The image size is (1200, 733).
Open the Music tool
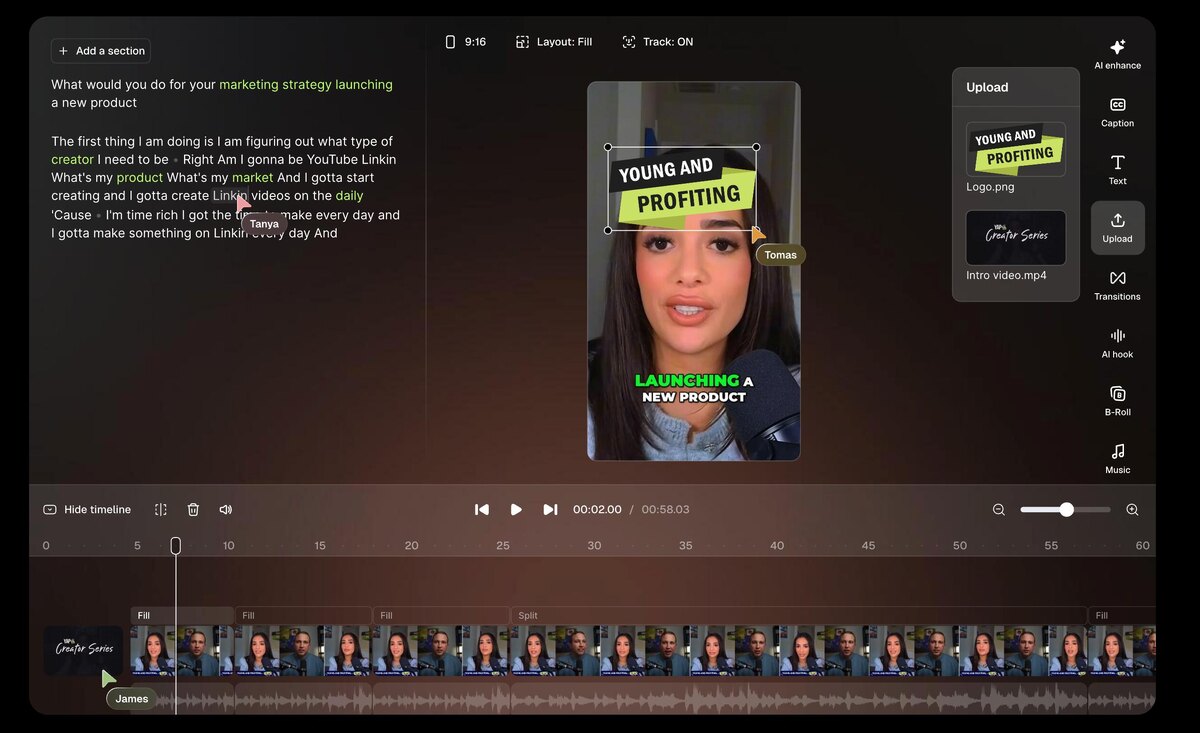click(1117, 459)
